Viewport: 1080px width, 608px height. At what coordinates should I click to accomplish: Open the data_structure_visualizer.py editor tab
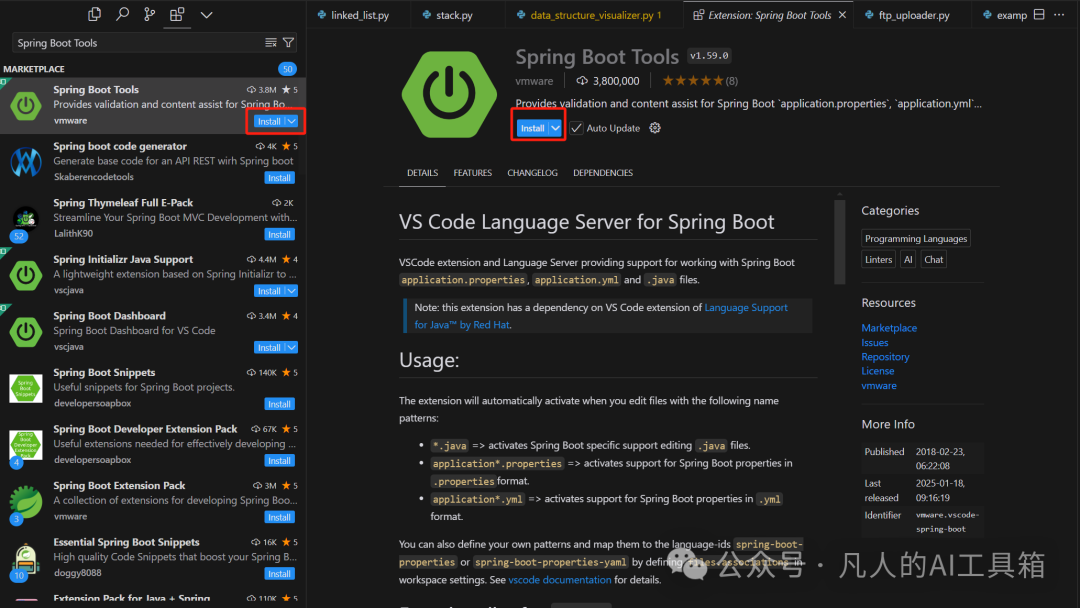click(x=592, y=15)
